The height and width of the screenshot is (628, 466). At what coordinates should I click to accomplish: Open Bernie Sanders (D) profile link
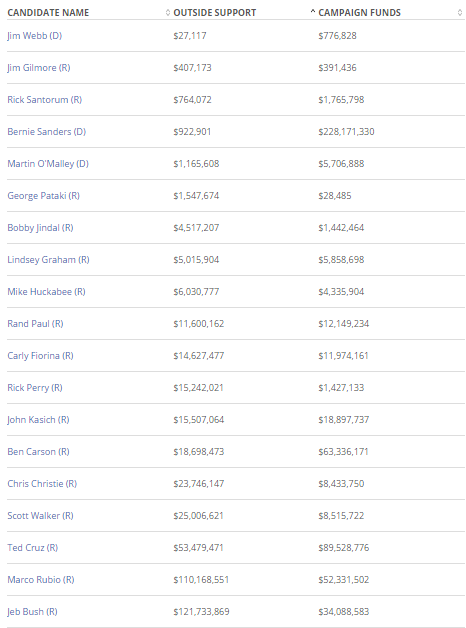click(x=46, y=132)
